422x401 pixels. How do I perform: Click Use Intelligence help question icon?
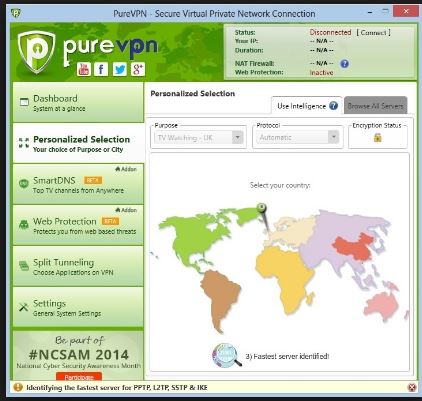(333, 106)
